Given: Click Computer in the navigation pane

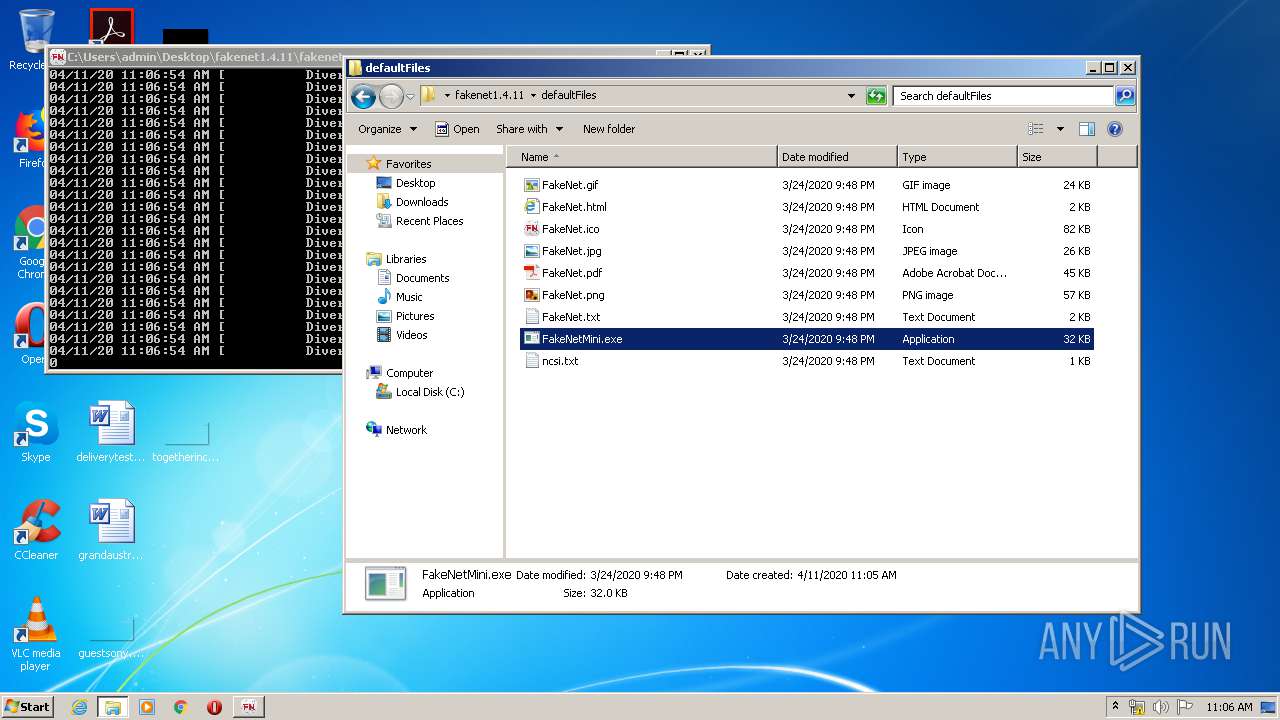Looking at the screenshot, I should 409,373.
